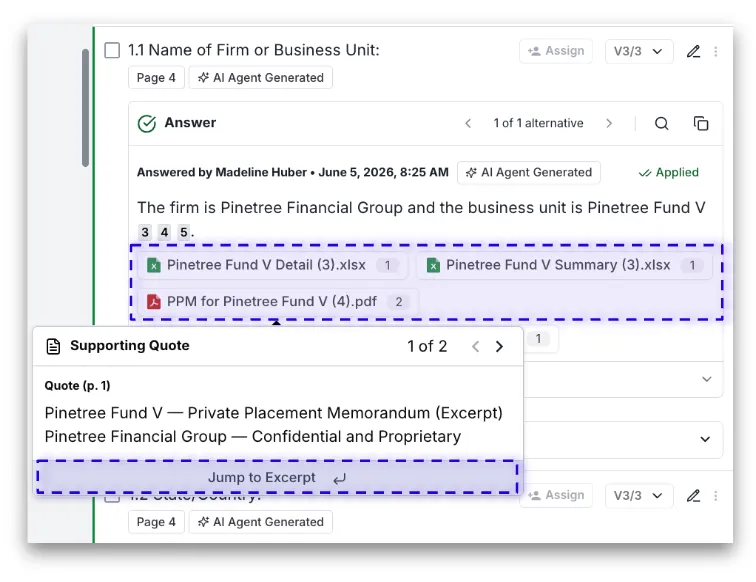Image resolution: width=756 pixels, height=582 pixels.
Task: Click Jump to Excerpt button
Action: tap(277, 477)
